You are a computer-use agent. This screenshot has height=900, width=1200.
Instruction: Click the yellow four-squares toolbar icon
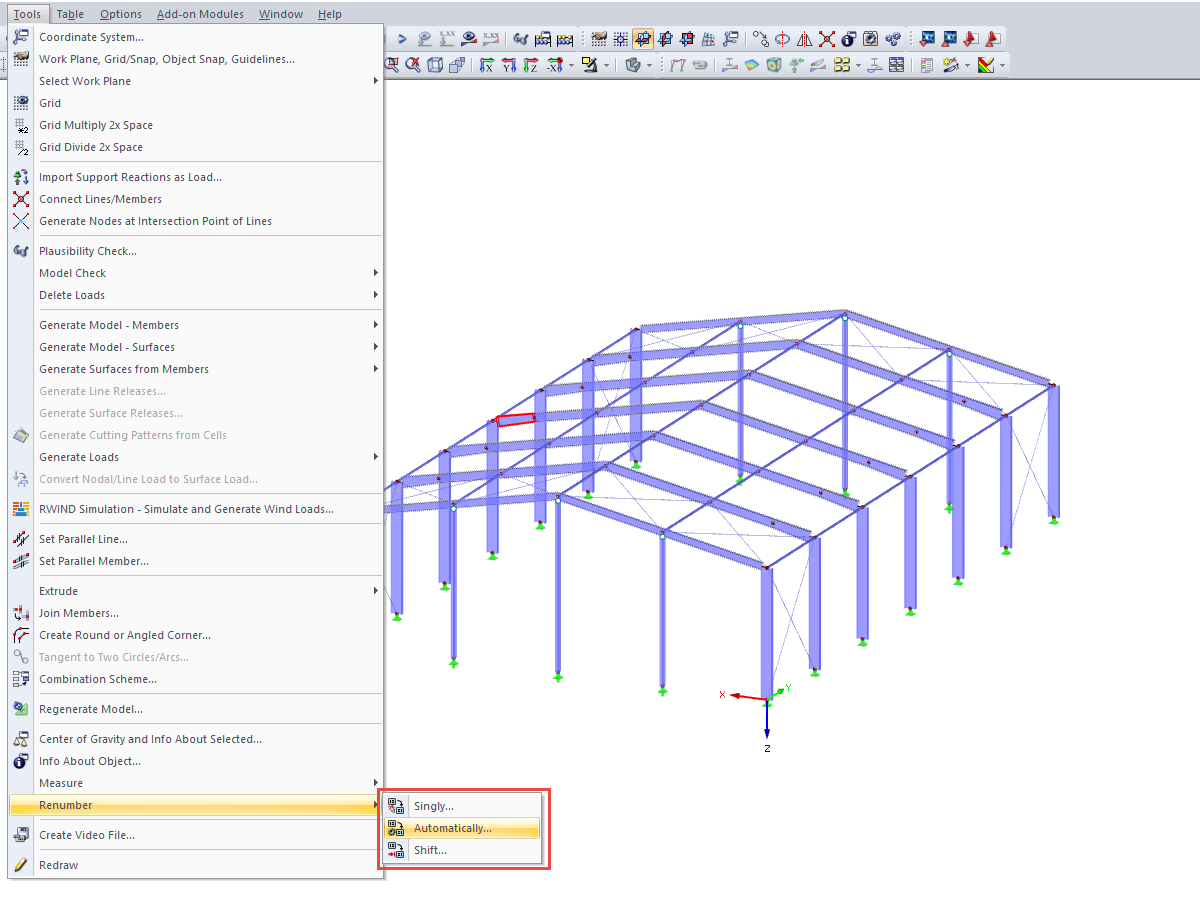[x=841, y=65]
